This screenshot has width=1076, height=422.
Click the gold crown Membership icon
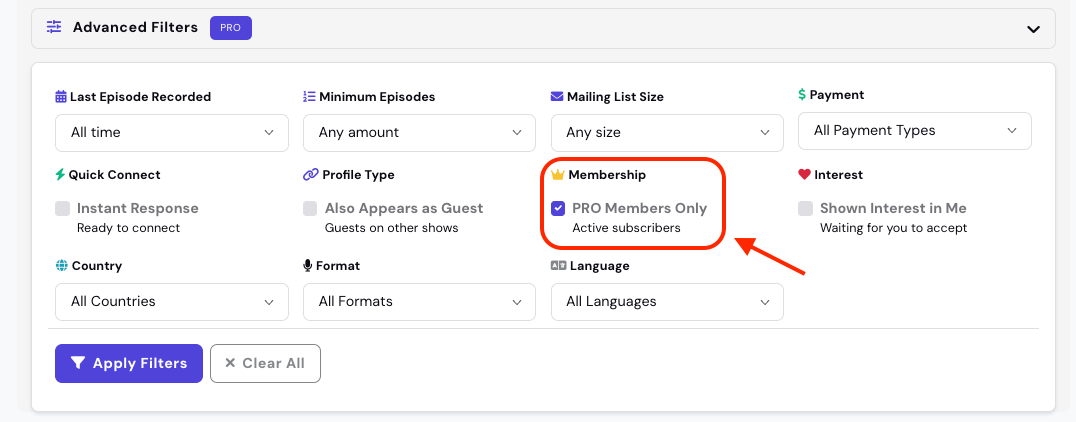click(x=558, y=175)
